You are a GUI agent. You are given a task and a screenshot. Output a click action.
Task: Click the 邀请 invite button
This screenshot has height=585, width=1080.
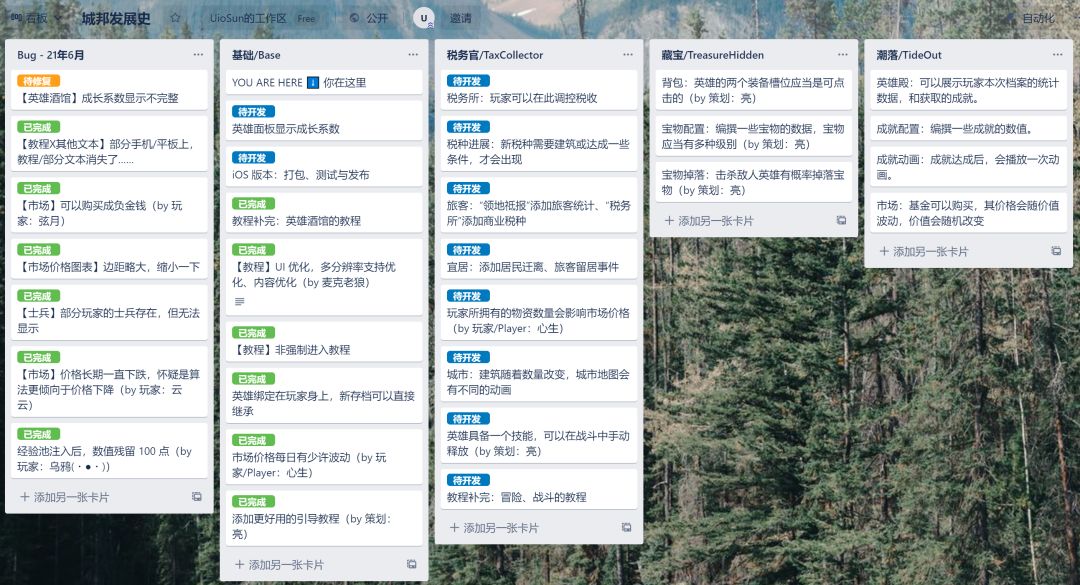461,18
